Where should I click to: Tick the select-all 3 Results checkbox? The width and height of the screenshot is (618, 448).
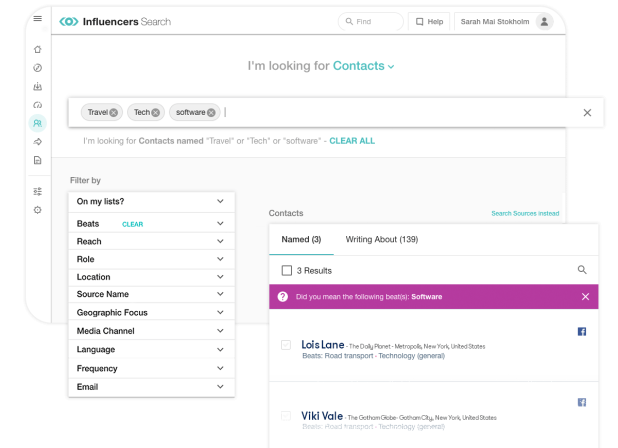(287, 270)
